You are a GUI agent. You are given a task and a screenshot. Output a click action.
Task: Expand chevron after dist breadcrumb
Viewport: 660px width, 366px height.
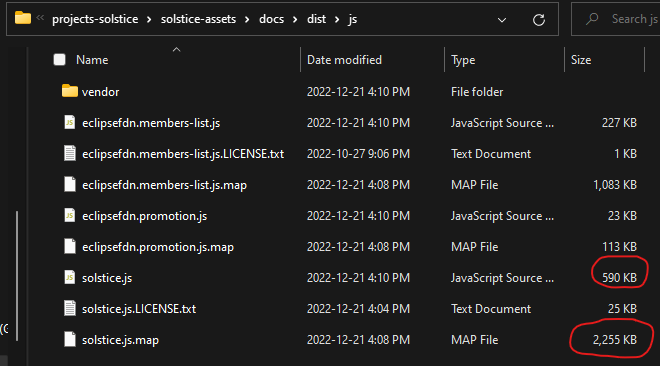337,20
